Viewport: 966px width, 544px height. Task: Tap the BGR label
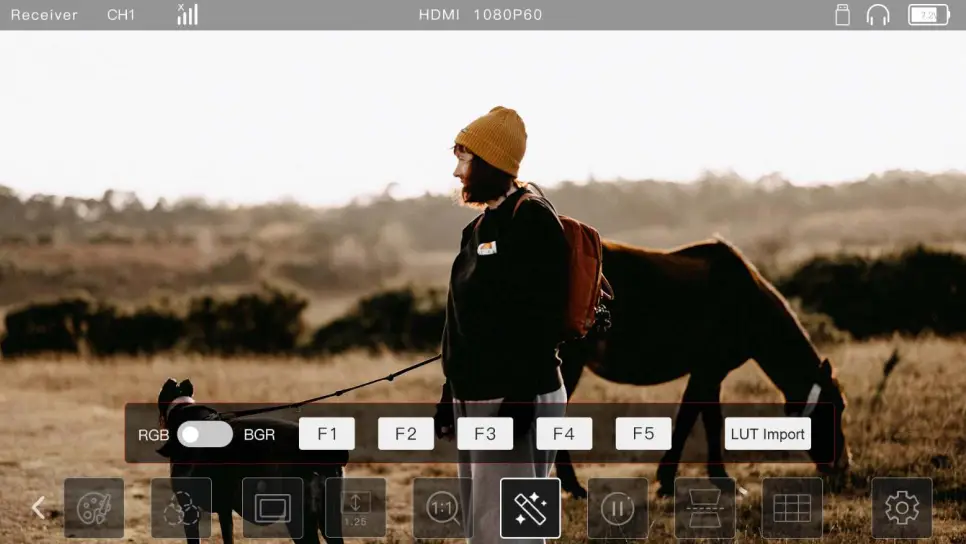[259, 435]
